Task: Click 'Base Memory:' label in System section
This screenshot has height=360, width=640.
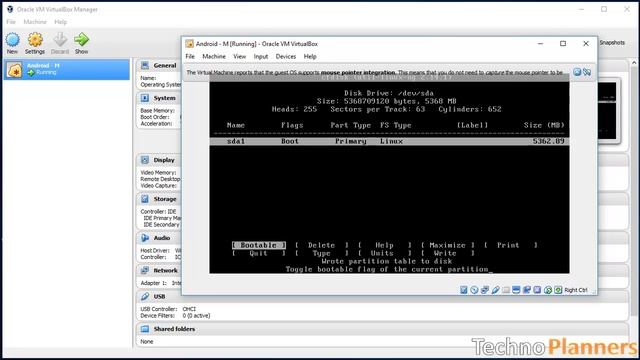Action: [158, 111]
